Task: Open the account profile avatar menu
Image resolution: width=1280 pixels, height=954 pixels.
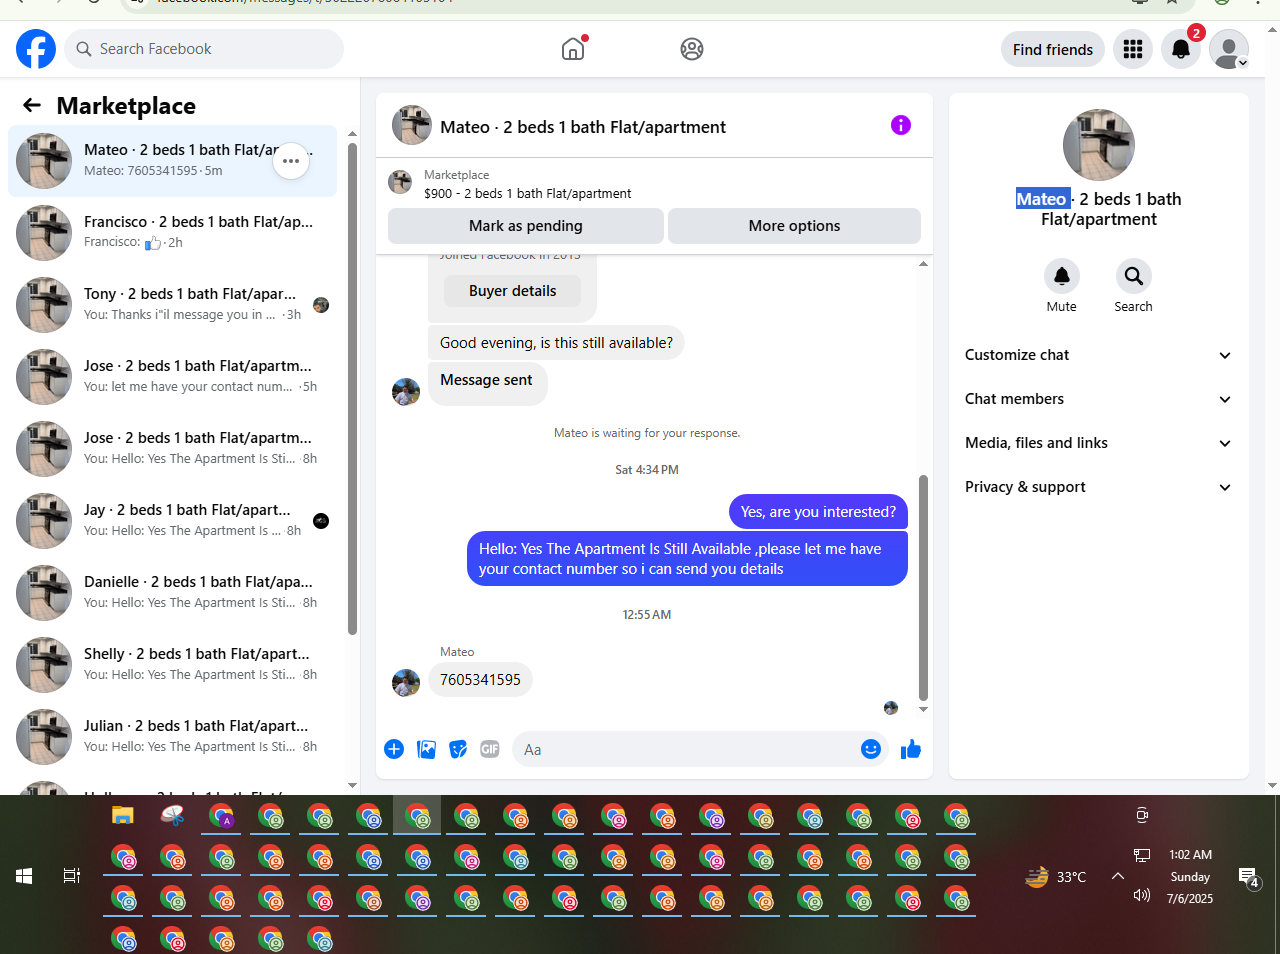Action: click(1229, 49)
